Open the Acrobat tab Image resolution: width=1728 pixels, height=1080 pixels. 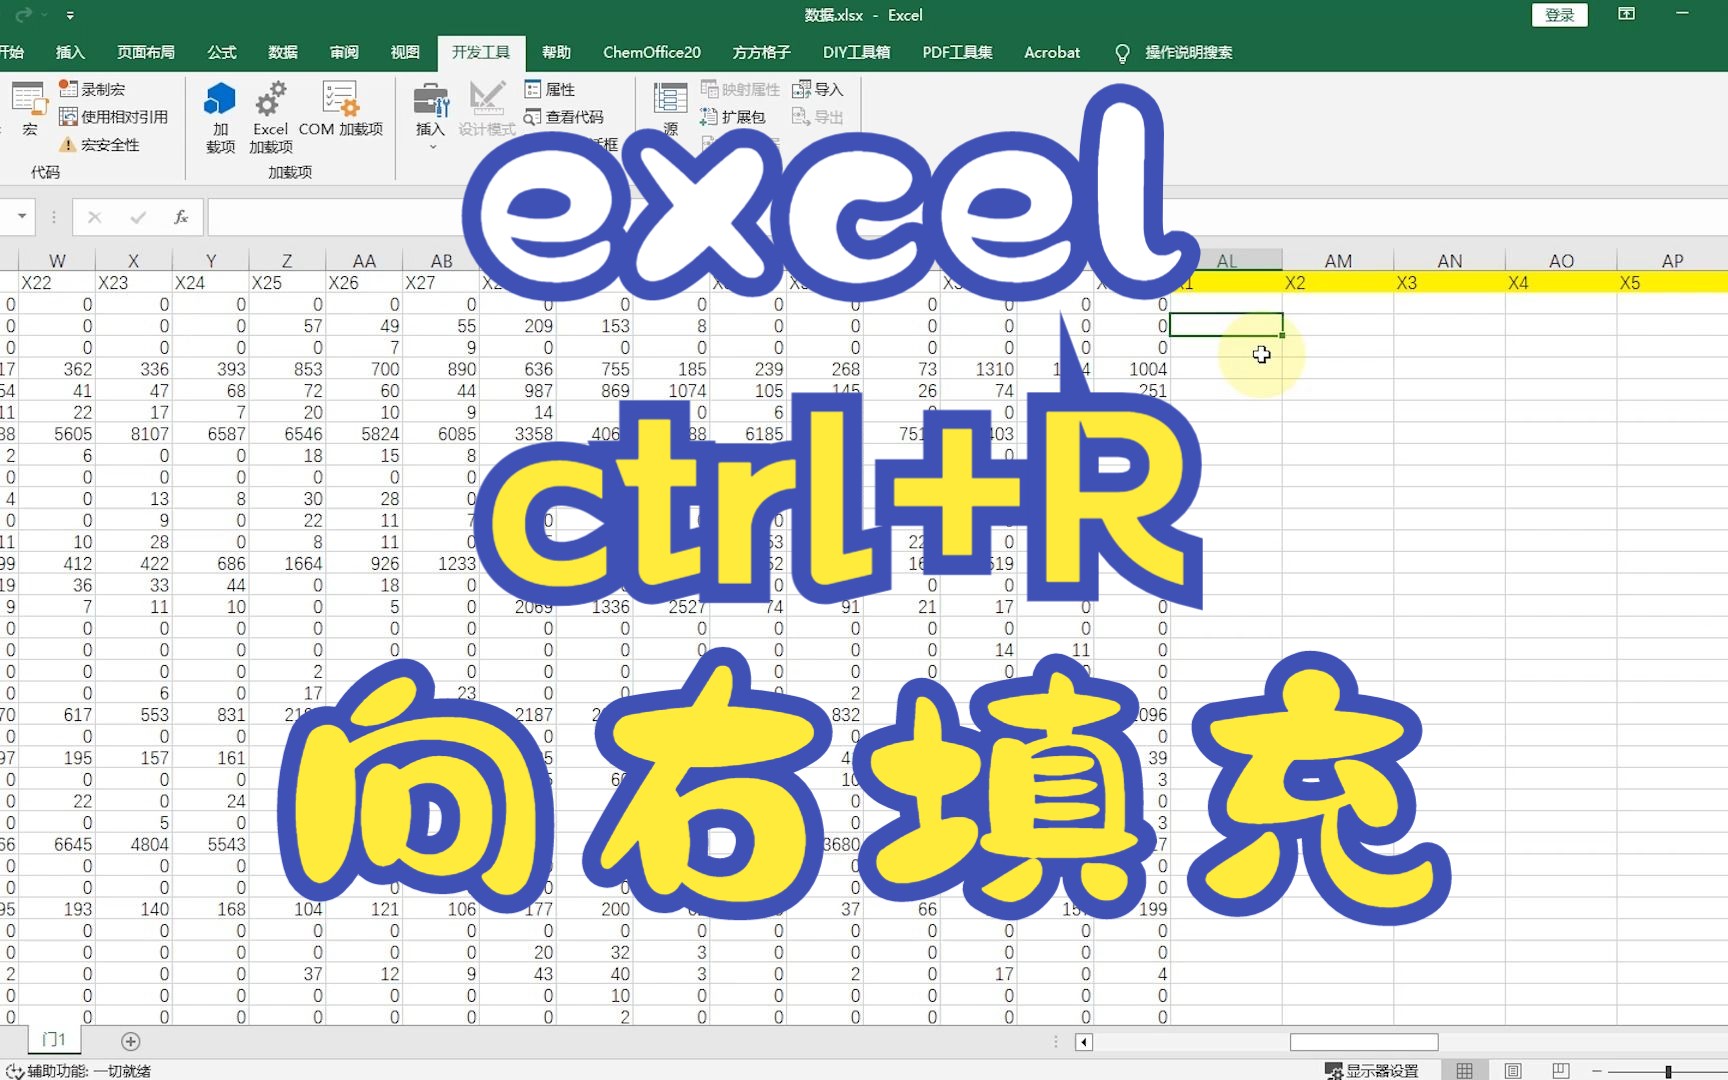(x=1052, y=52)
